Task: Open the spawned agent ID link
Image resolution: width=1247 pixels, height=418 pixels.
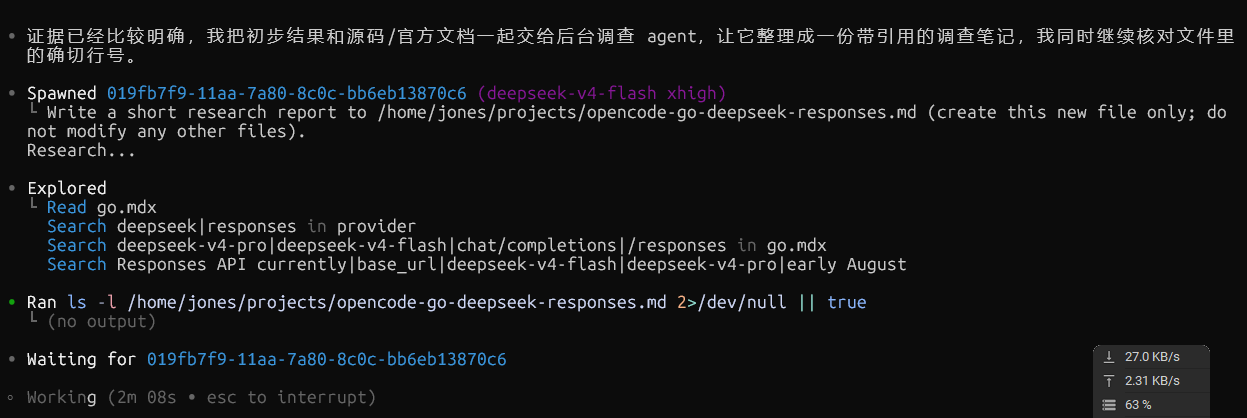Action: pos(287,93)
